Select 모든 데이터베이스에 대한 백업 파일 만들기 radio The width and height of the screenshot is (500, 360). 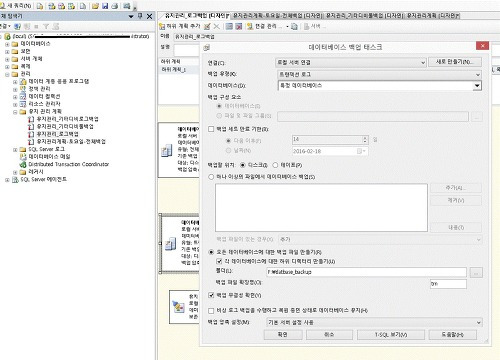coord(211,252)
